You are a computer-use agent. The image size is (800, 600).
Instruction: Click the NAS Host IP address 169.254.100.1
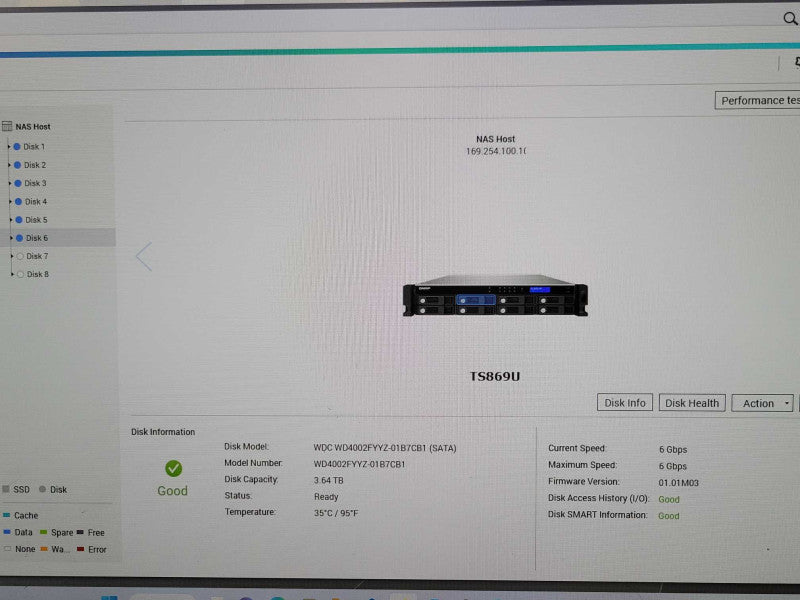pos(496,152)
